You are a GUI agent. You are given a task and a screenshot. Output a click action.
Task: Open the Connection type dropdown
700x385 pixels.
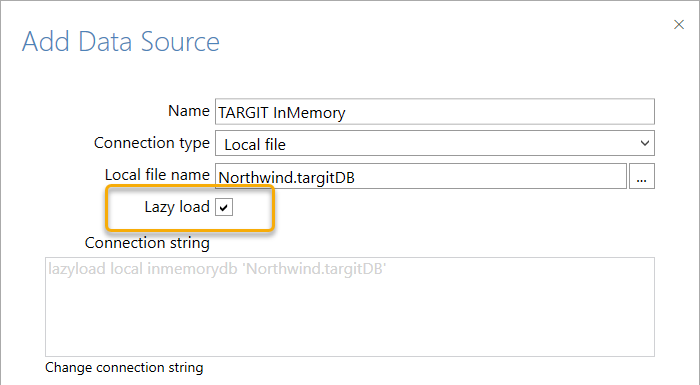click(435, 143)
